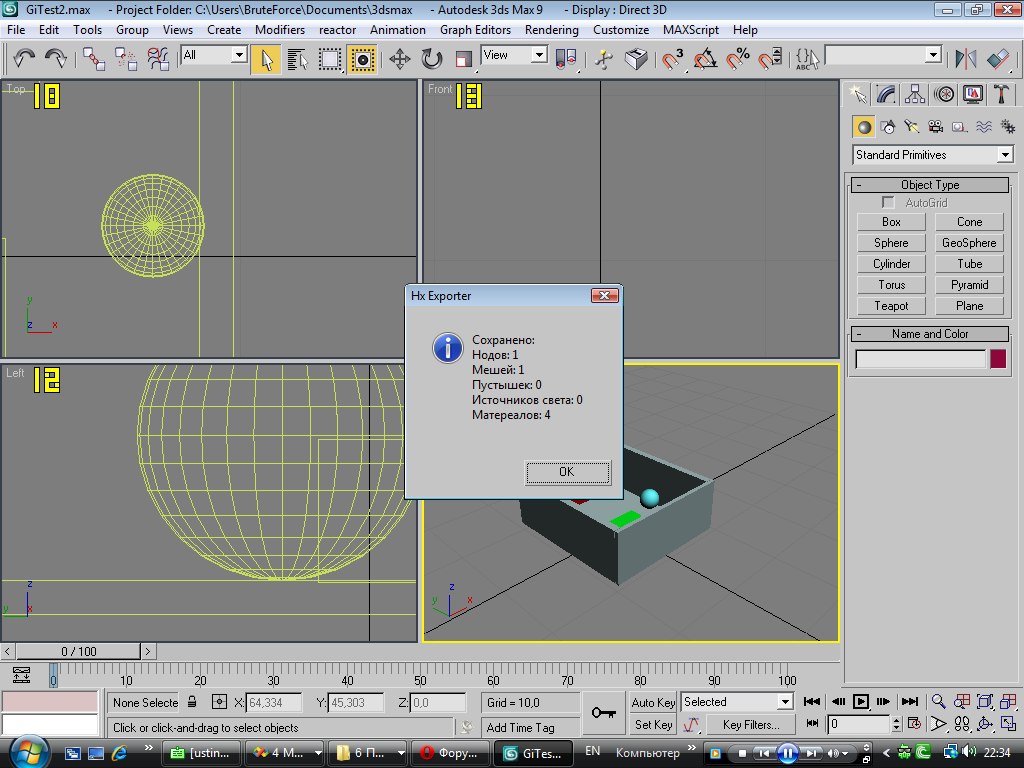Expand the selection filter All dropdown

239,56
